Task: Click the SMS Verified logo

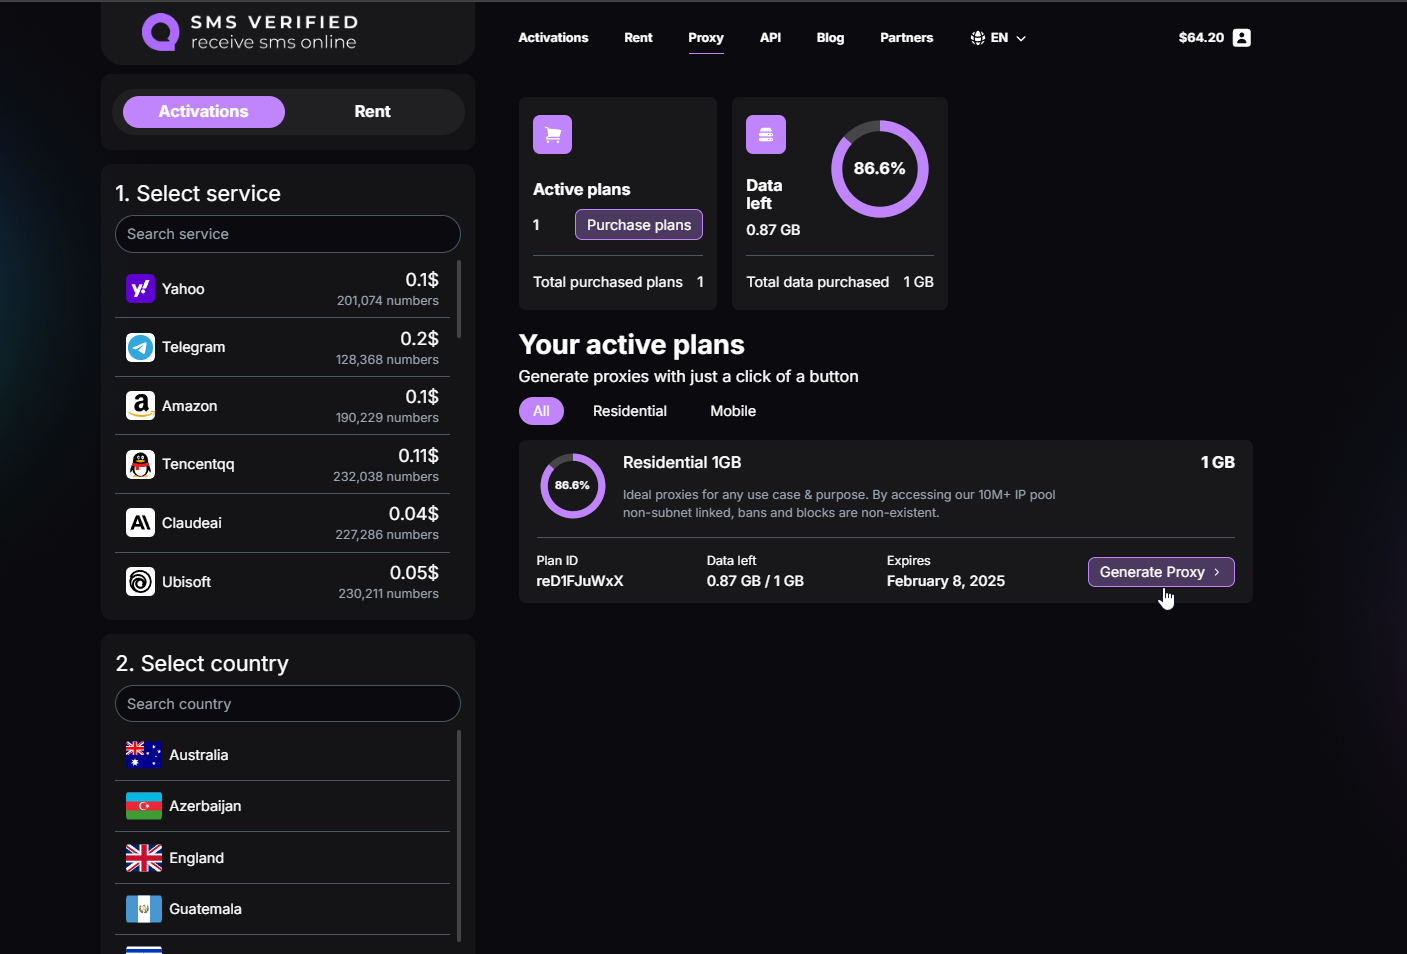Action: click(x=250, y=32)
